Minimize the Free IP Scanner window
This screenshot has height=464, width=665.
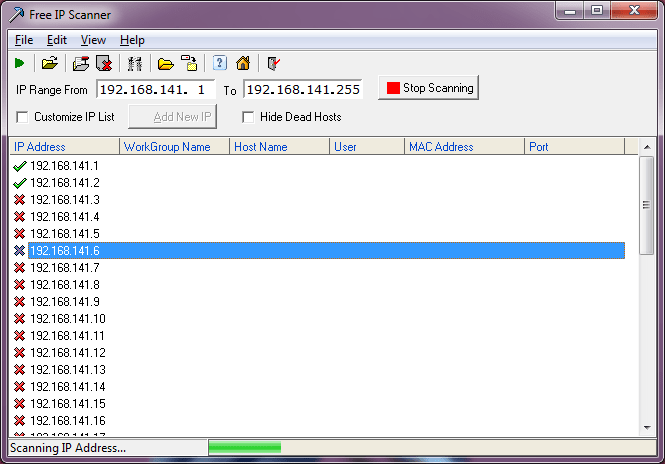(570, 10)
